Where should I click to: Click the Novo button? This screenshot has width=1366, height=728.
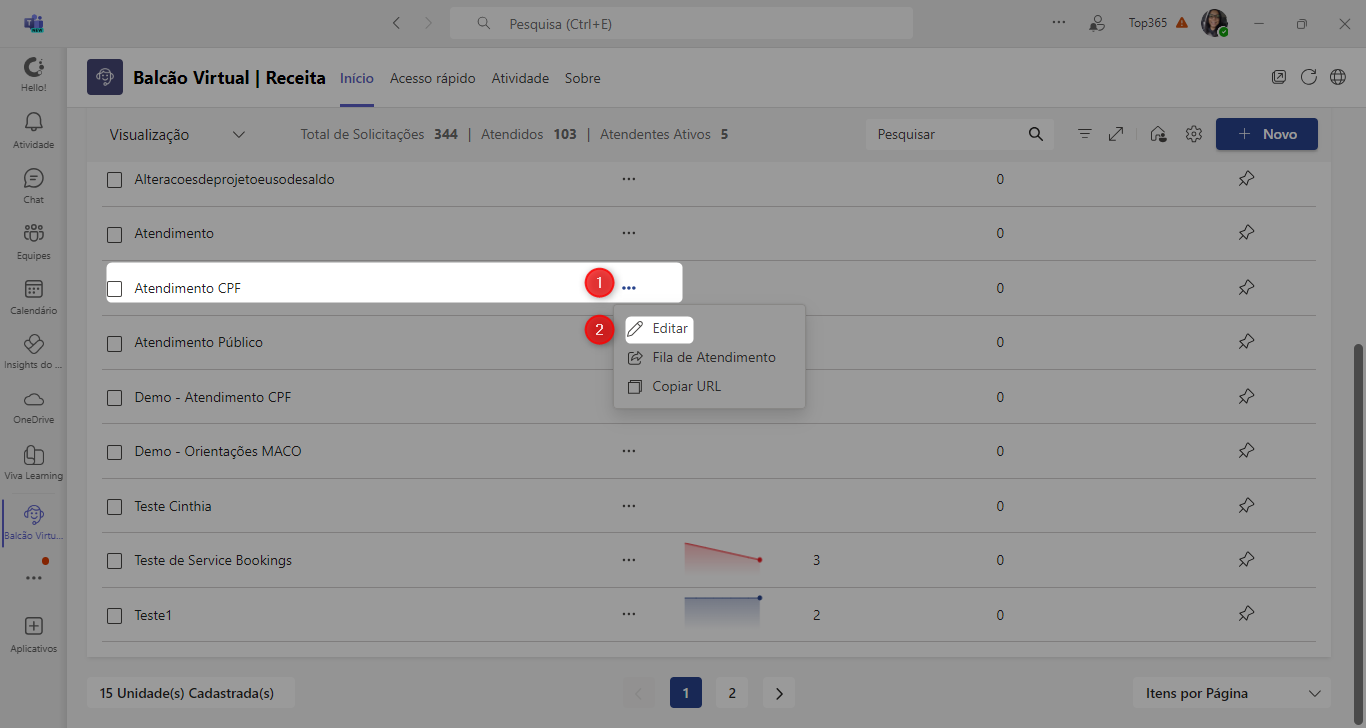click(1267, 134)
